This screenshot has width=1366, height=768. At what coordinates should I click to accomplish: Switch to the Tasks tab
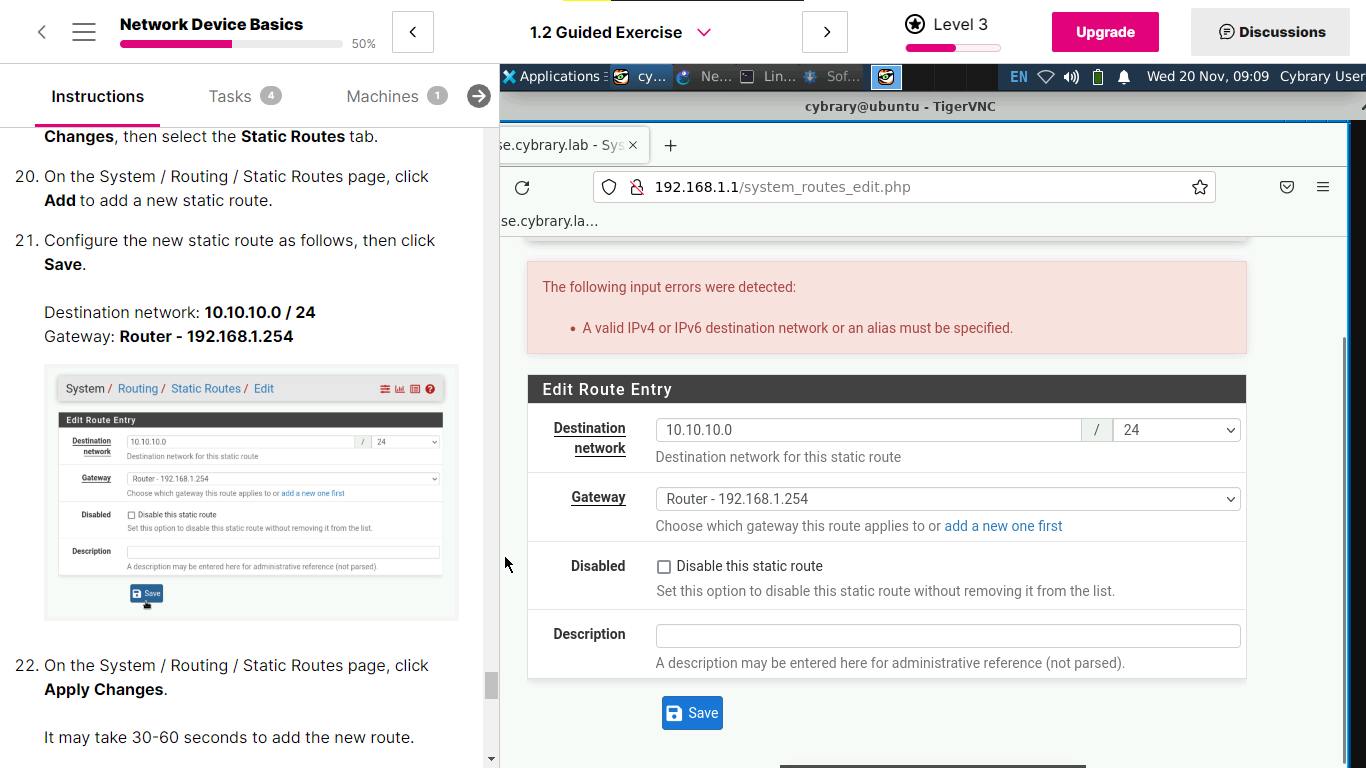click(230, 96)
